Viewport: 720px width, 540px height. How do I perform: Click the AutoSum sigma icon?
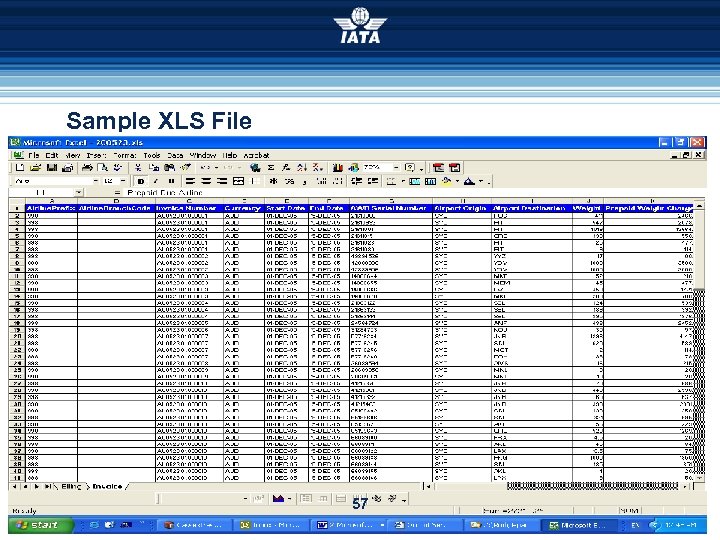(x=271, y=168)
